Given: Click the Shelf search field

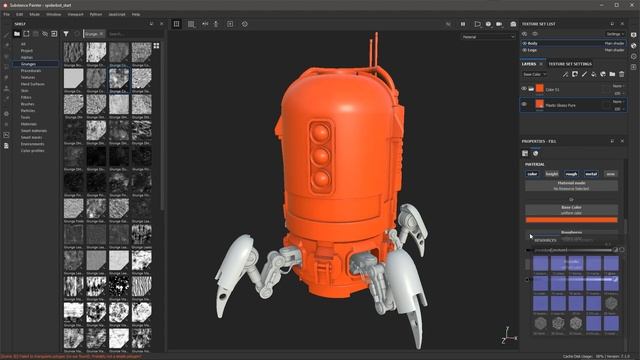Looking at the screenshot, I should point(135,34).
